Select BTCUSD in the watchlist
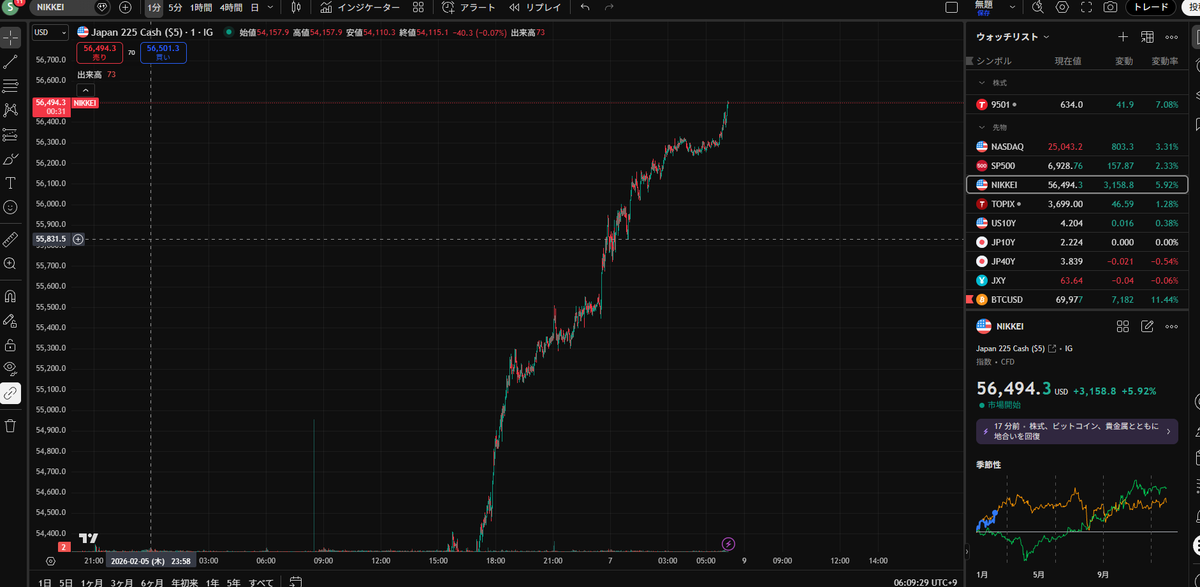1200x587 pixels. coord(1077,299)
